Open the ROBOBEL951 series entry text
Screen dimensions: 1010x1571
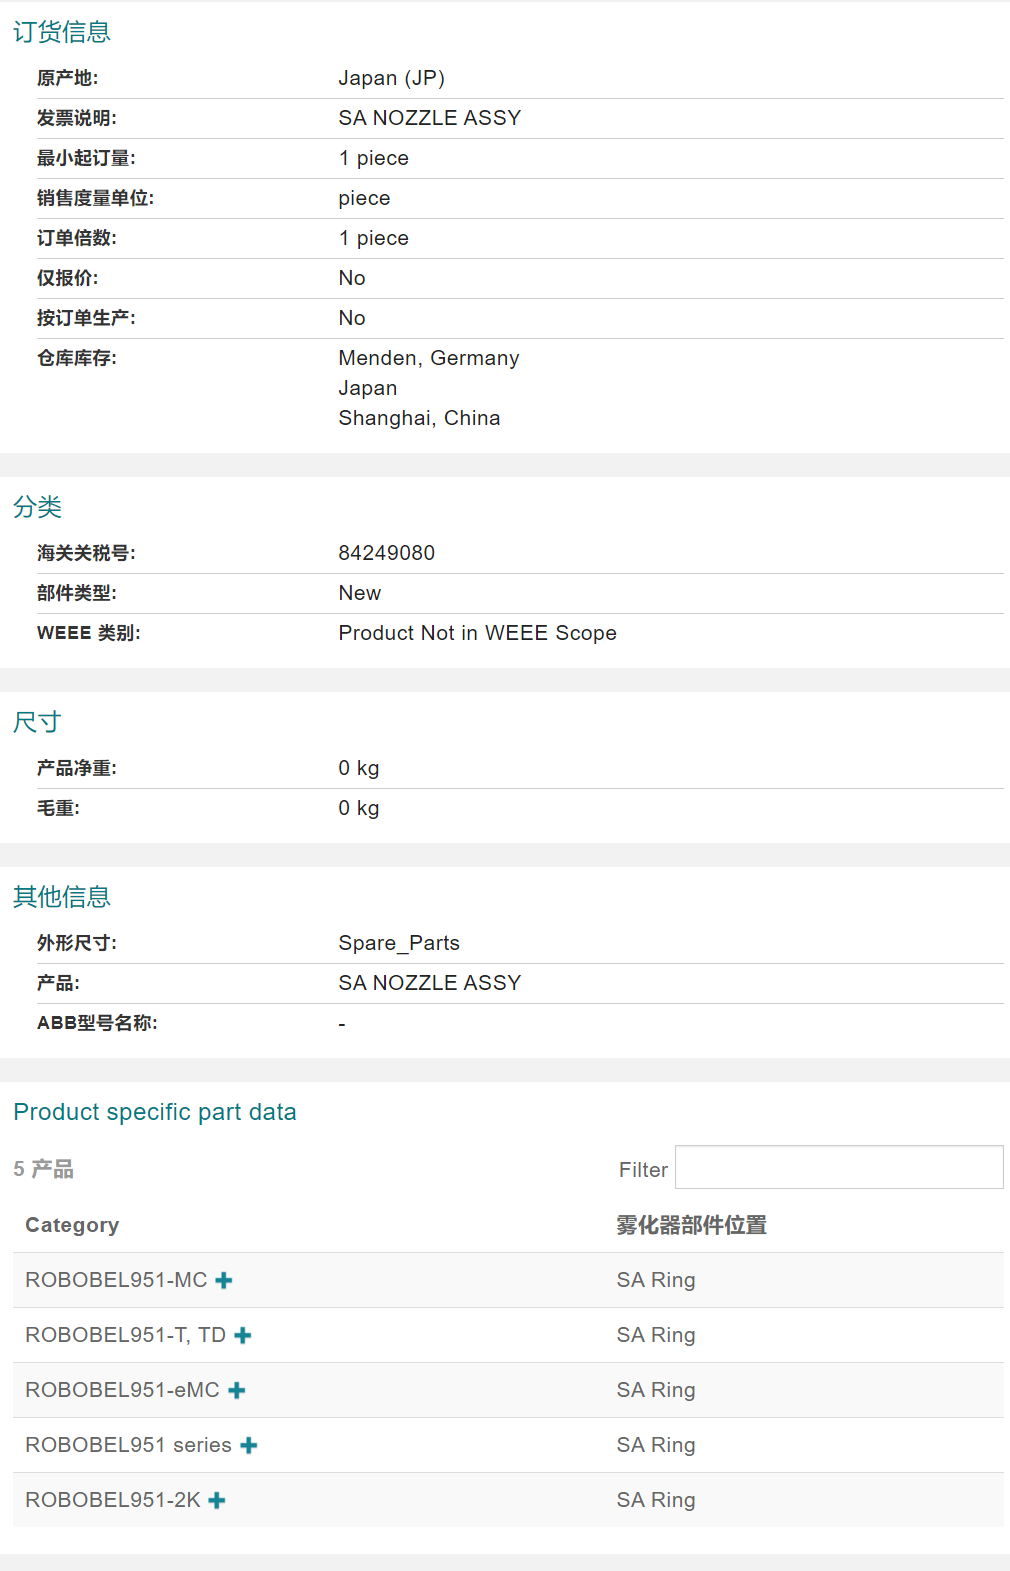[x=128, y=1445]
